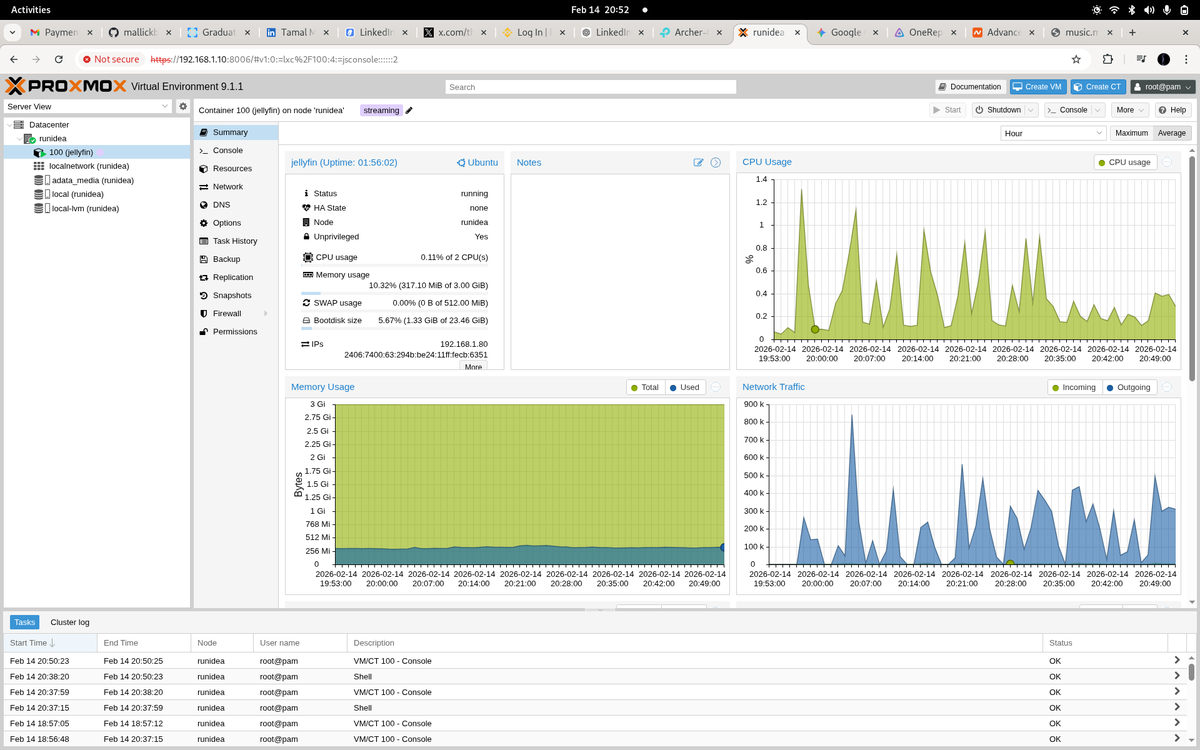Expand the Firewall submenu arrow
1200x750 pixels.
coord(265,314)
